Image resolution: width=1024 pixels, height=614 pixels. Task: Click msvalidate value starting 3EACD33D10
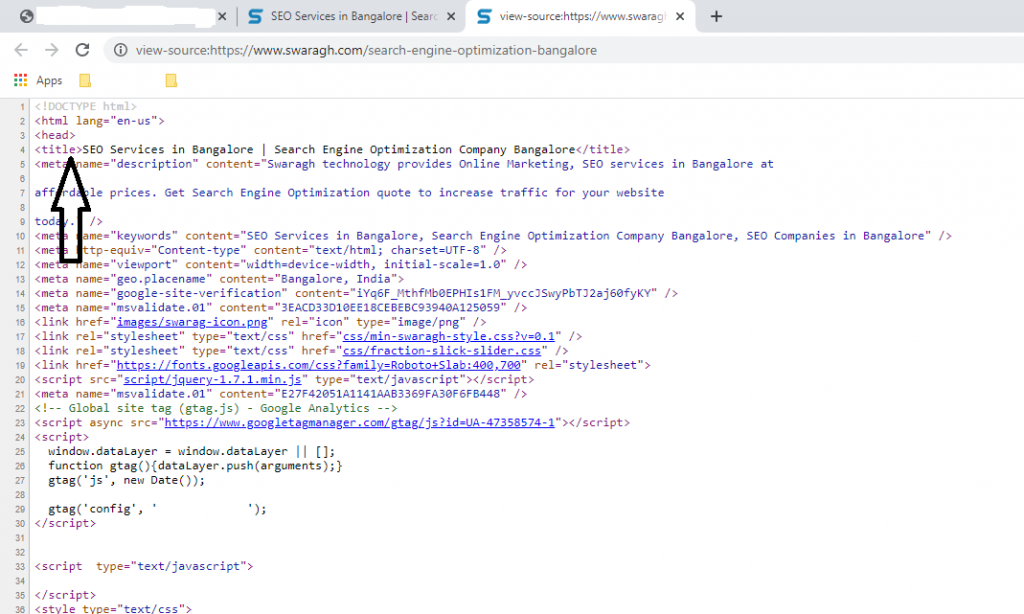click(x=391, y=308)
